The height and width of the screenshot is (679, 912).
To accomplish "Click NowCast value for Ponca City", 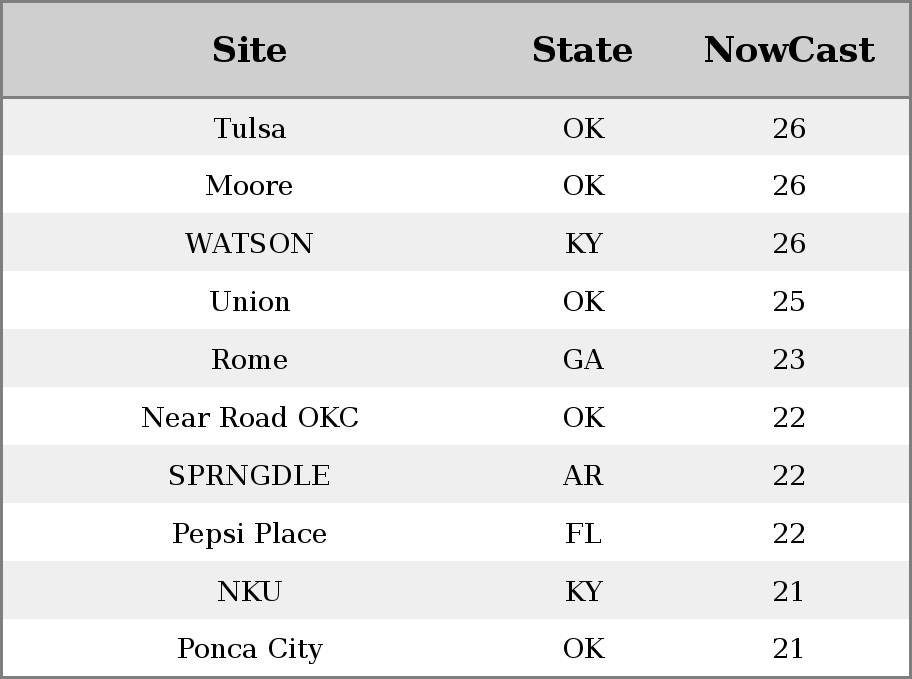I will click(x=789, y=648).
